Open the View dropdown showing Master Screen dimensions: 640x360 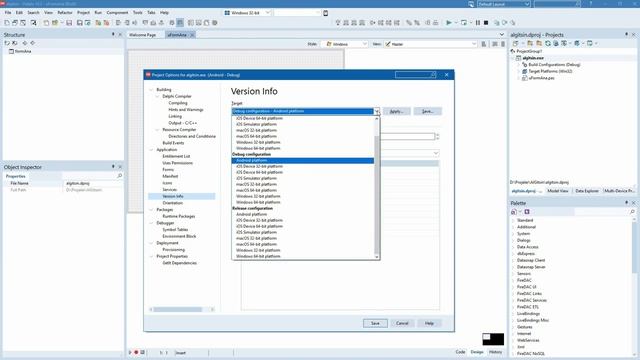click(x=430, y=44)
